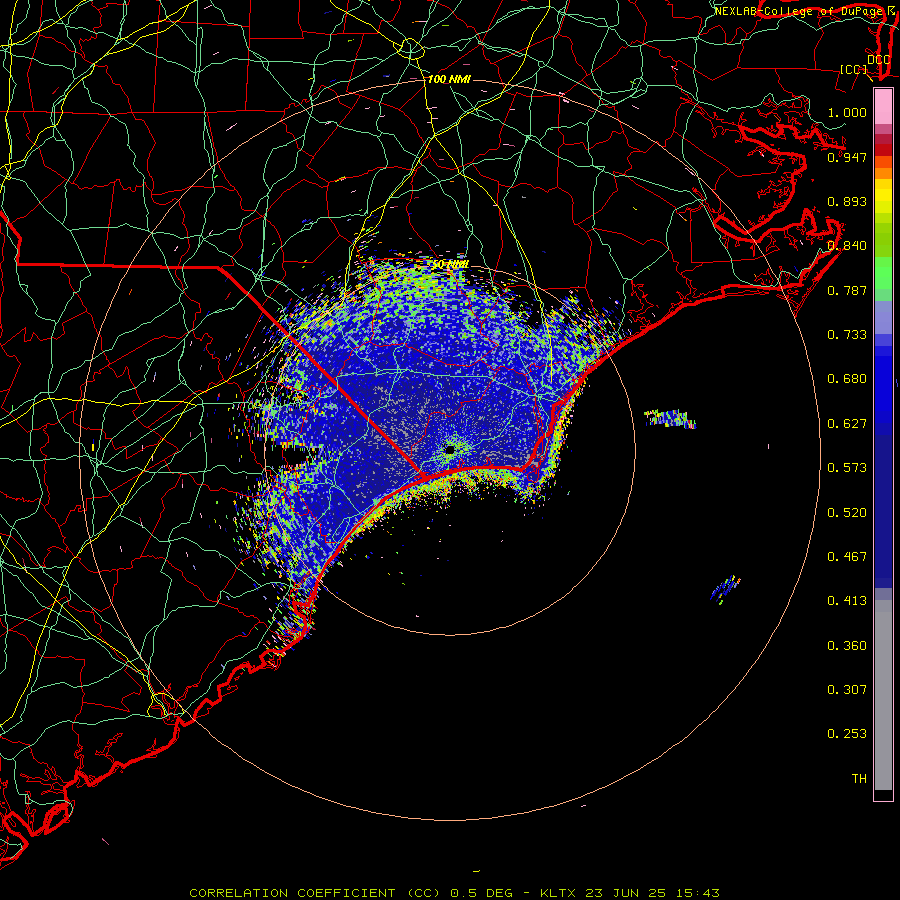
Task: Click the 0.360 scale label
Action: coord(847,646)
